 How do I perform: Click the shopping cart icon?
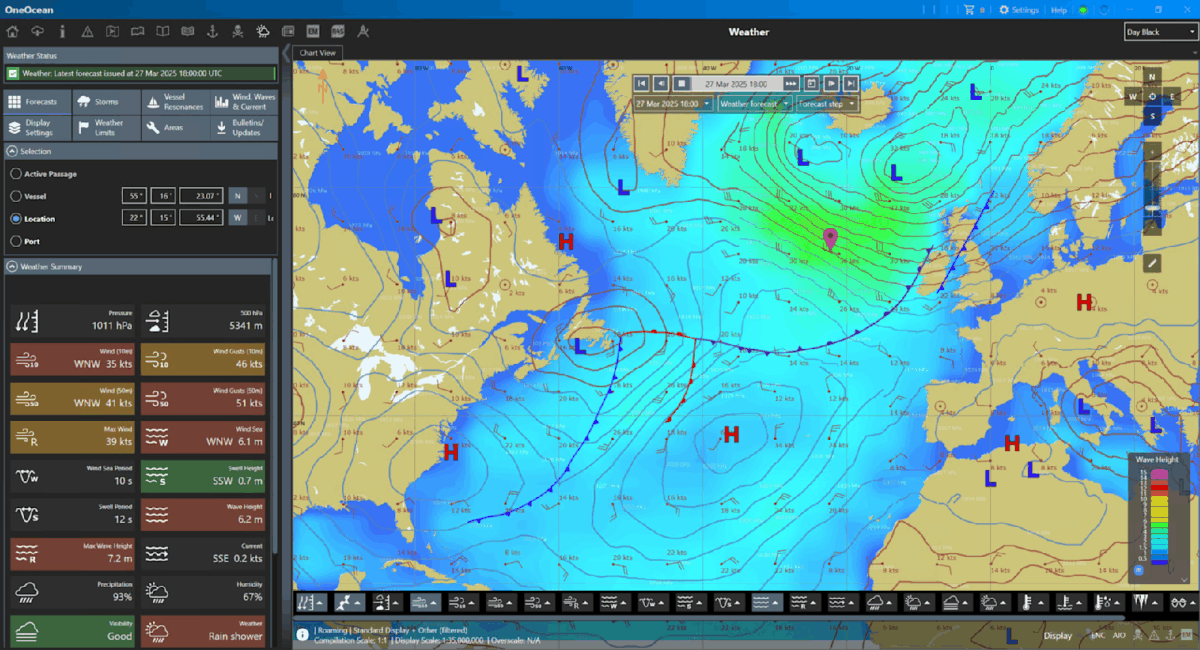968,10
